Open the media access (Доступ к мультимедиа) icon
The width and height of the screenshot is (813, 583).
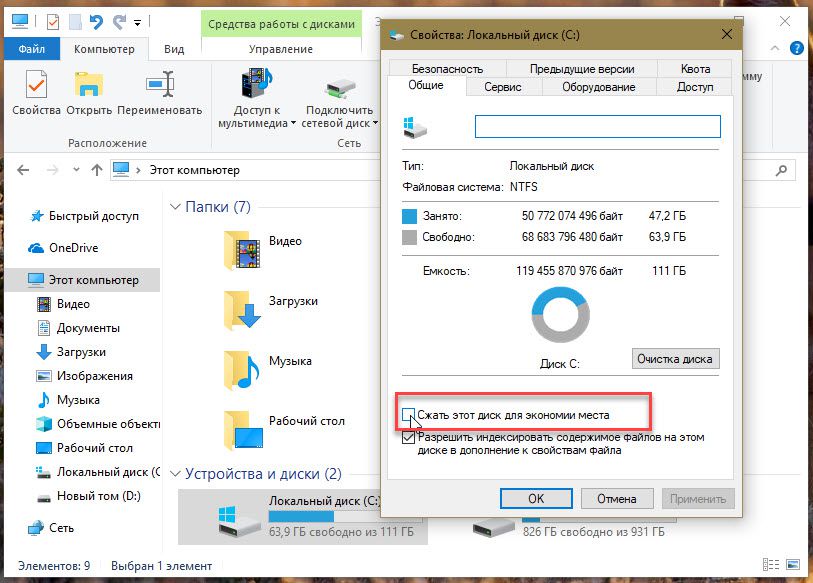(x=257, y=88)
